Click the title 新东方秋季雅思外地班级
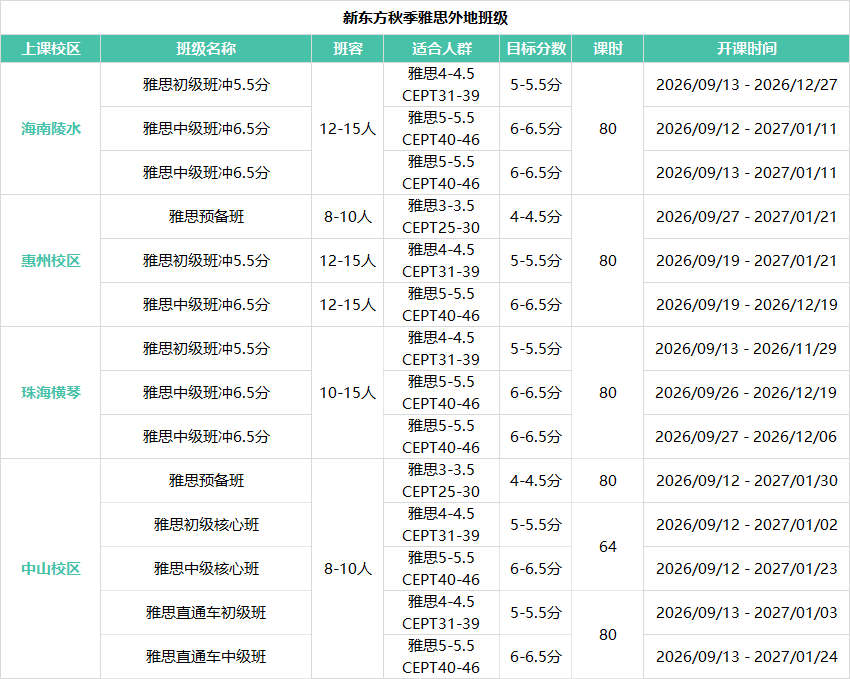850x679 pixels. 425,18
